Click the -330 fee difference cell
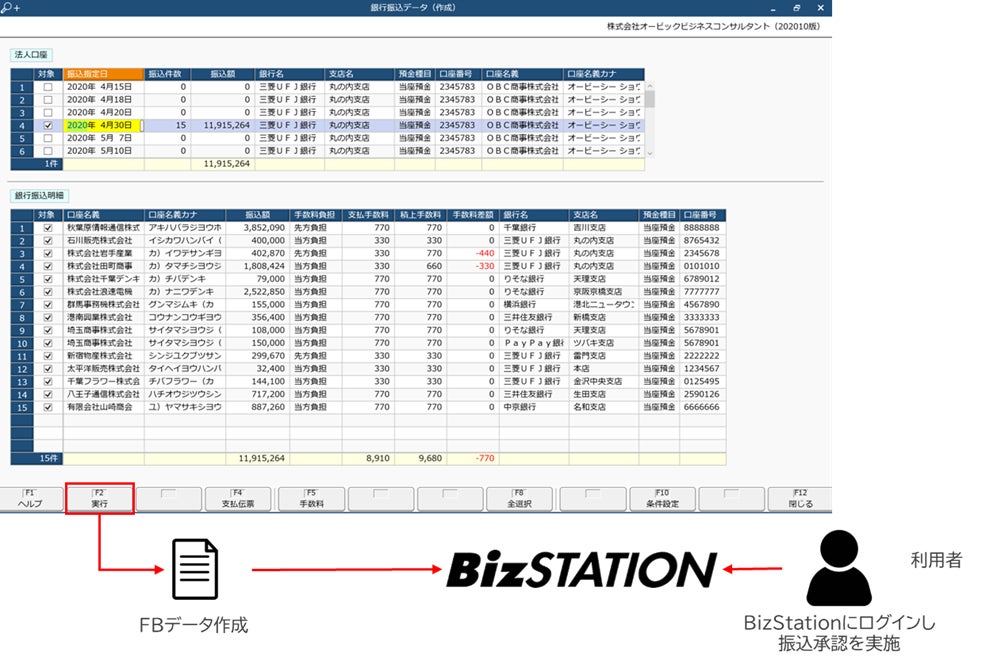Viewport: 1005px width, 664px height. [x=473, y=266]
